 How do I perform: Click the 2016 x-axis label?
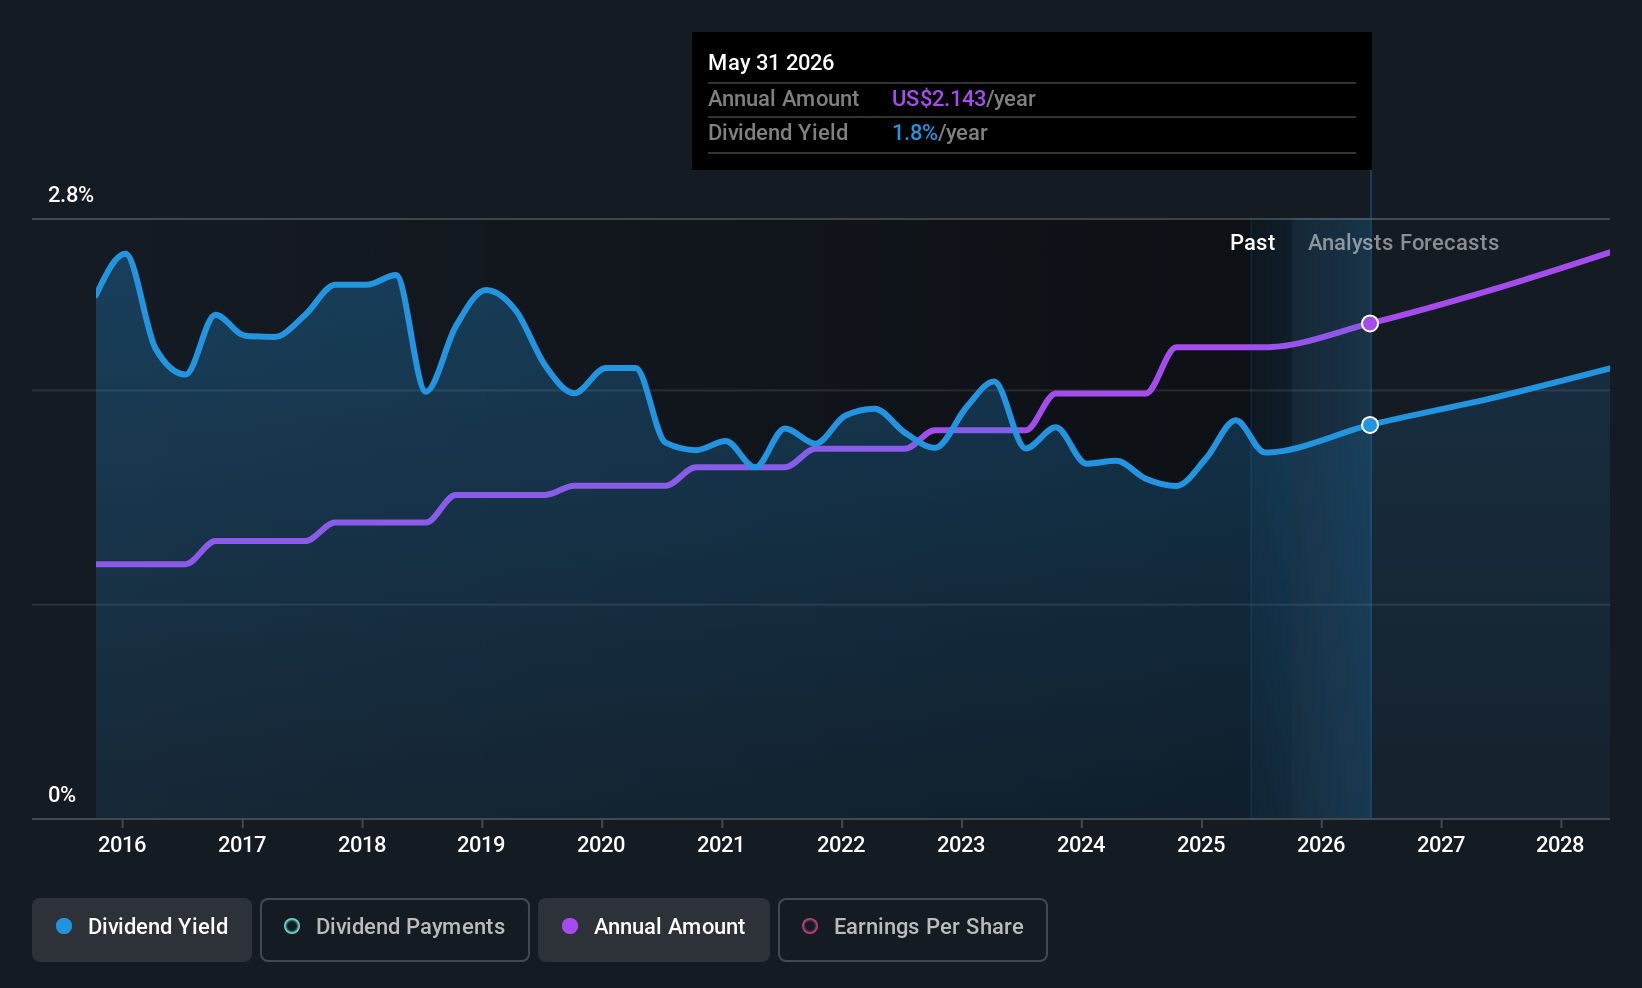click(x=122, y=845)
